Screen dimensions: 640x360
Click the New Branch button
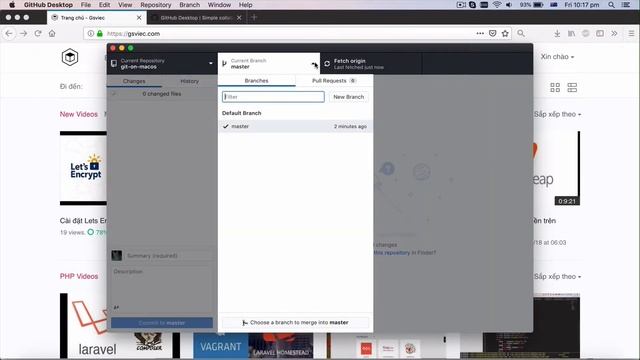(x=349, y=97)
